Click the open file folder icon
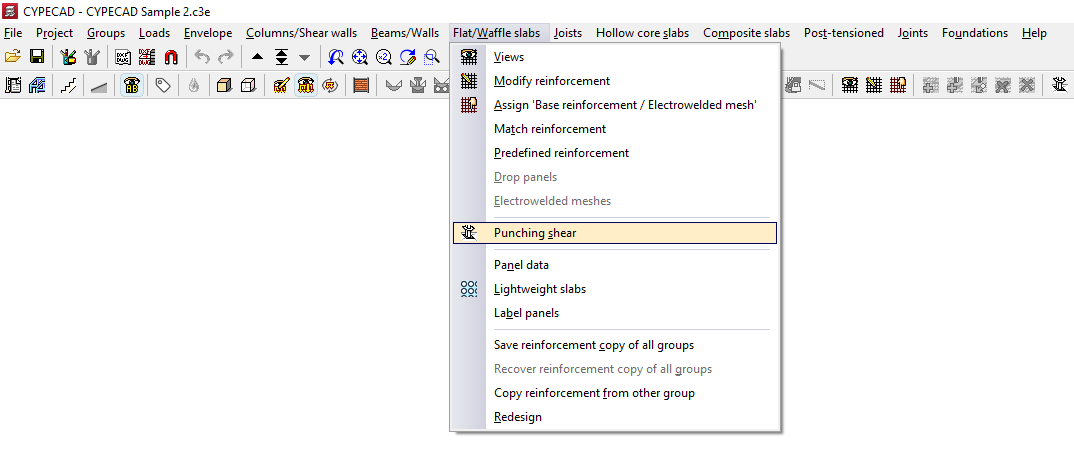 coord(13,58)
